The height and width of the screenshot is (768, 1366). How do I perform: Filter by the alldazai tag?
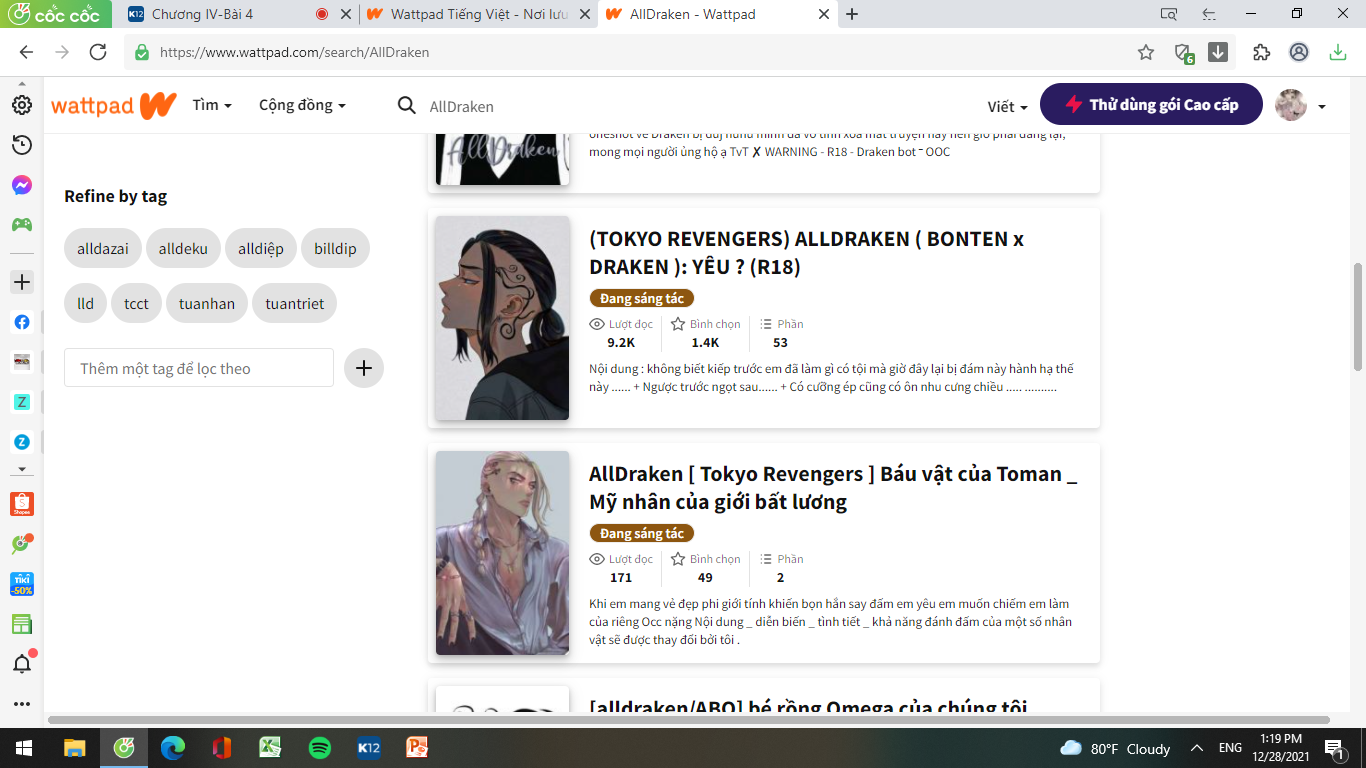(103, 248)
